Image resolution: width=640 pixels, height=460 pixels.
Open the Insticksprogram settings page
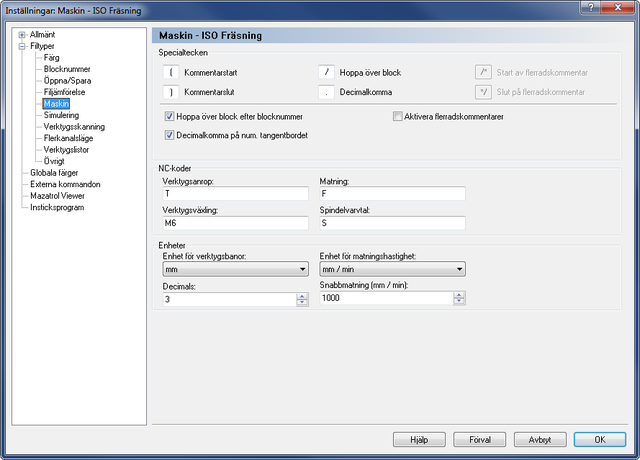57,207
